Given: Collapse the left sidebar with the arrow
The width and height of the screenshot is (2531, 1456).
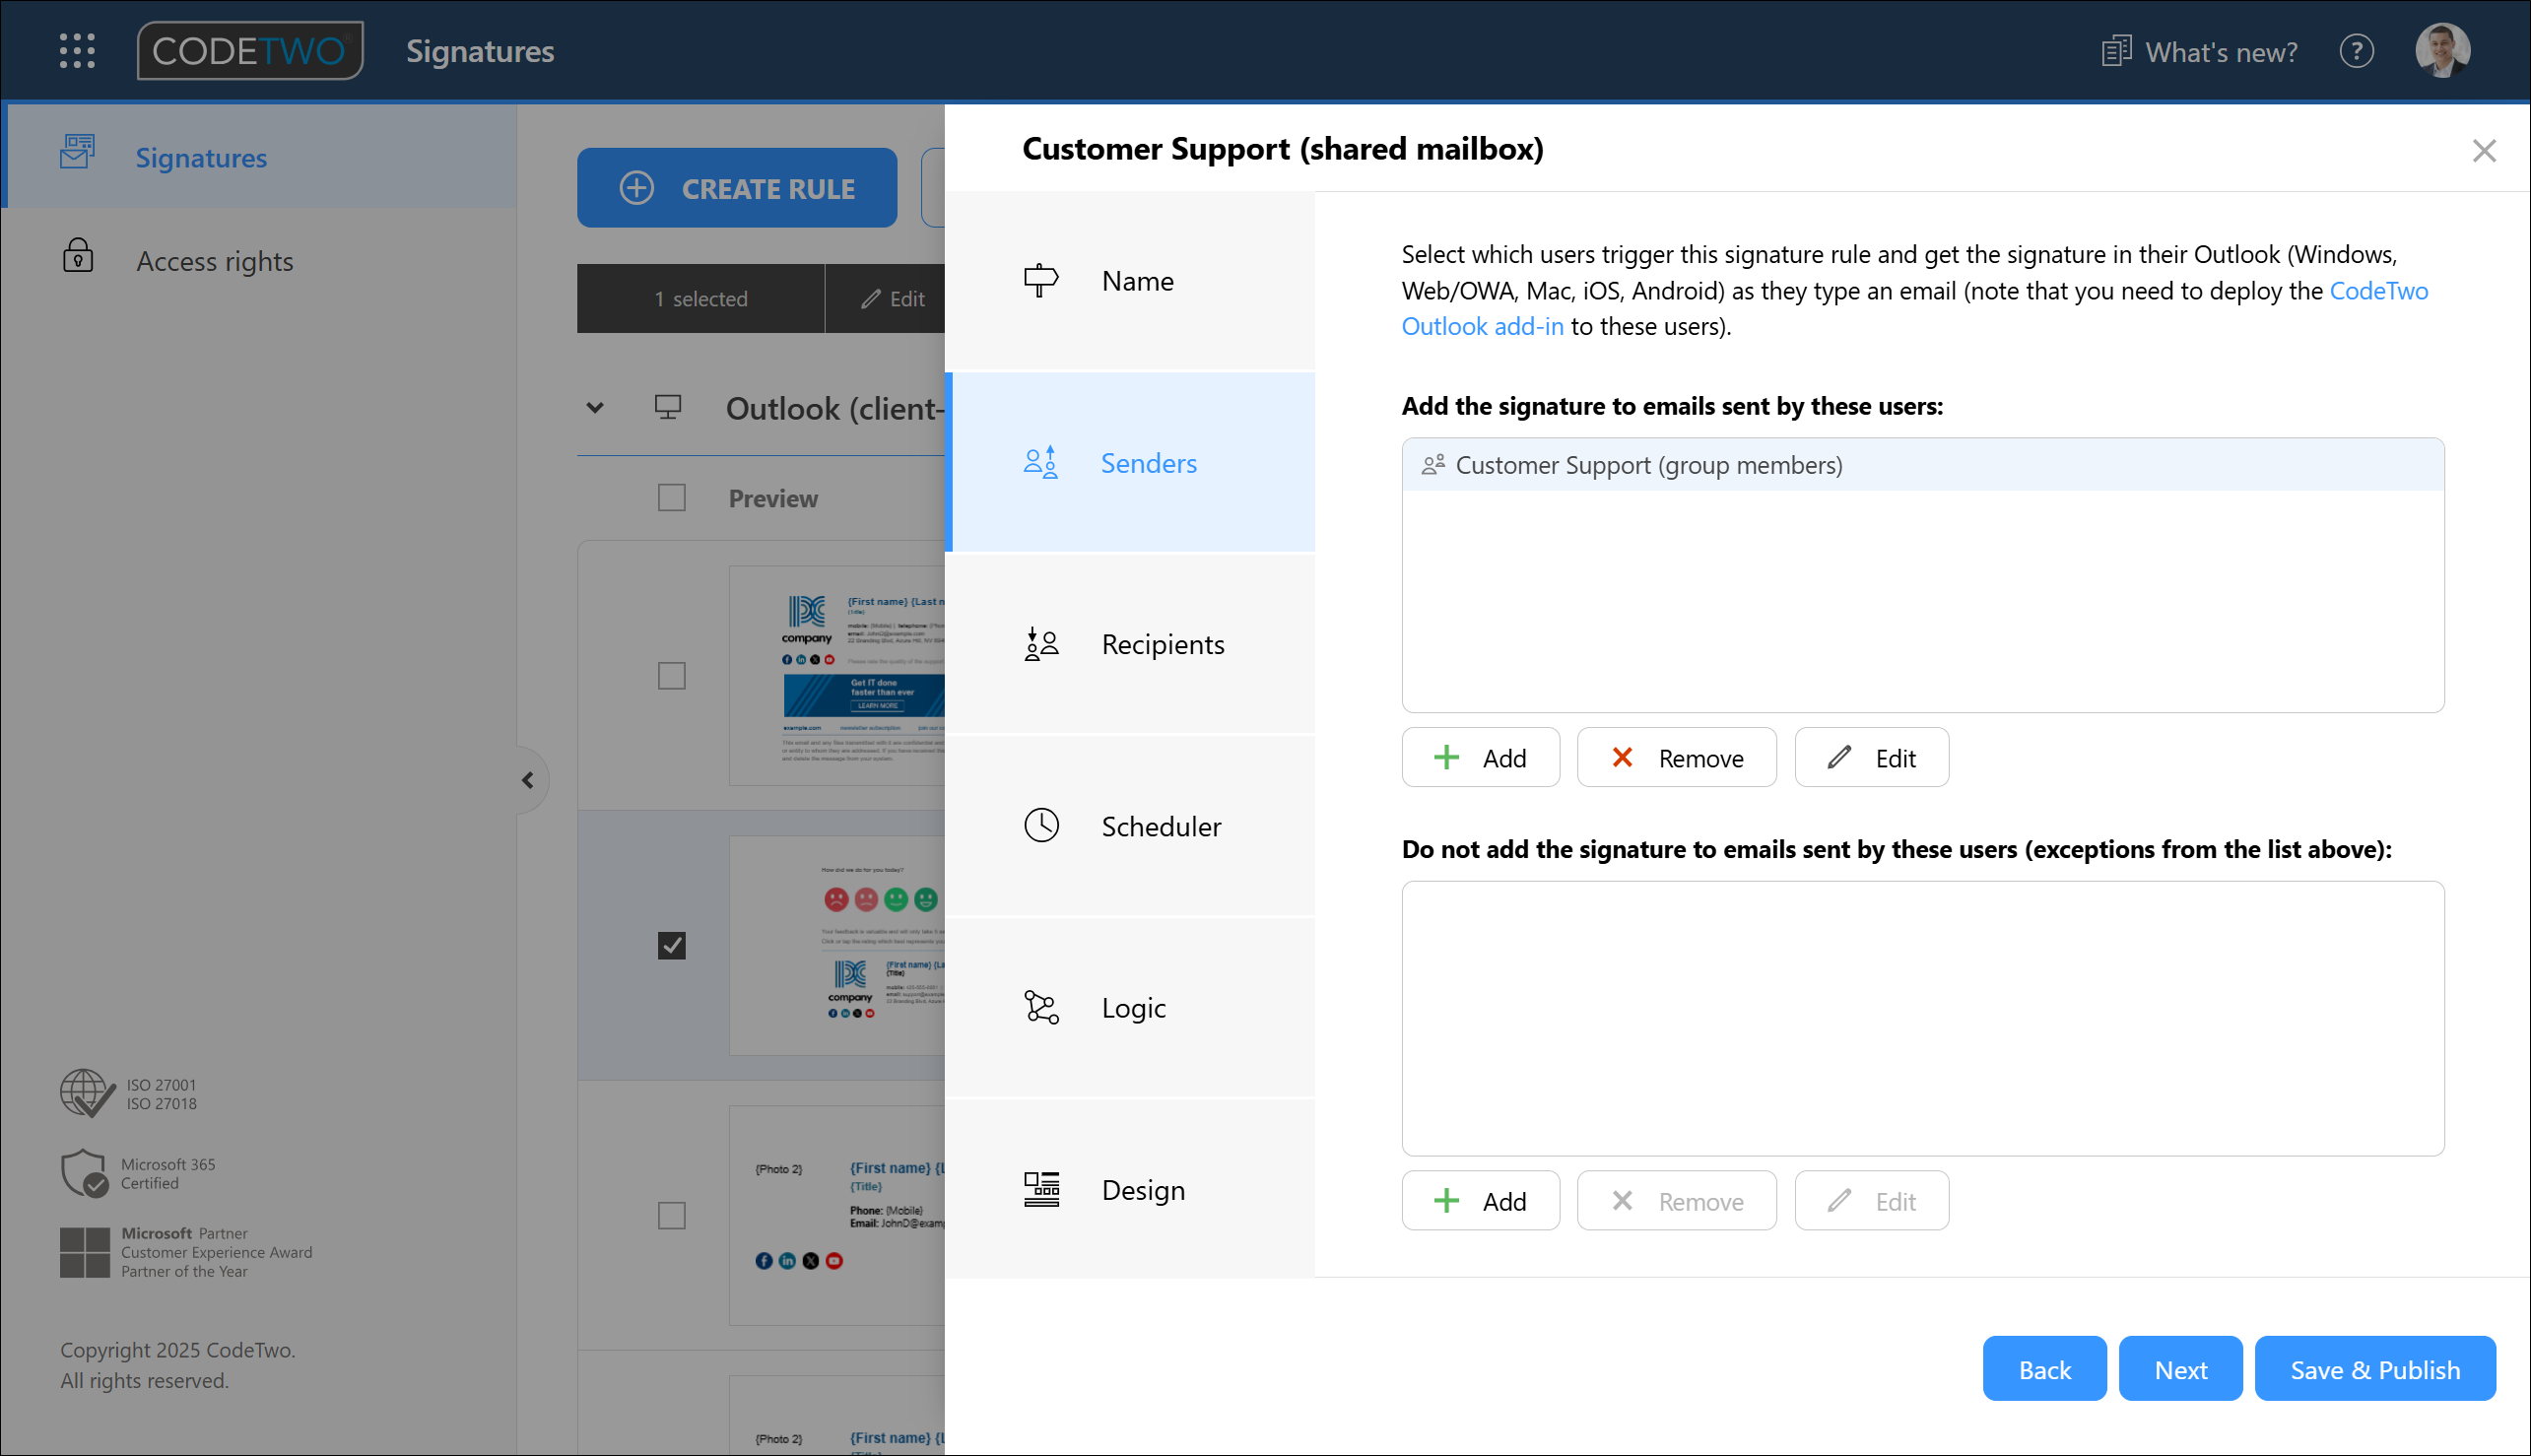Looking at the screenshot, I should (527, 780).
